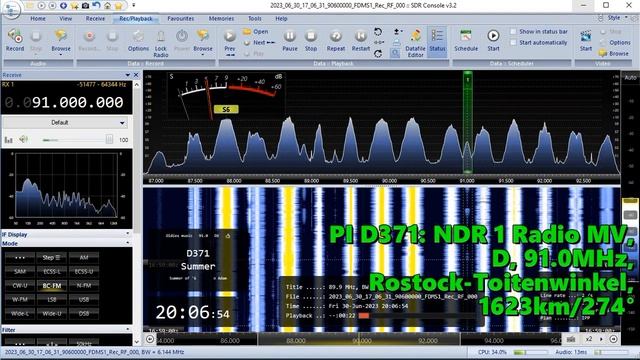This screenshot has width=640, height=360.
Task: Select ECSS-L mode
Action: pos(51,271)
